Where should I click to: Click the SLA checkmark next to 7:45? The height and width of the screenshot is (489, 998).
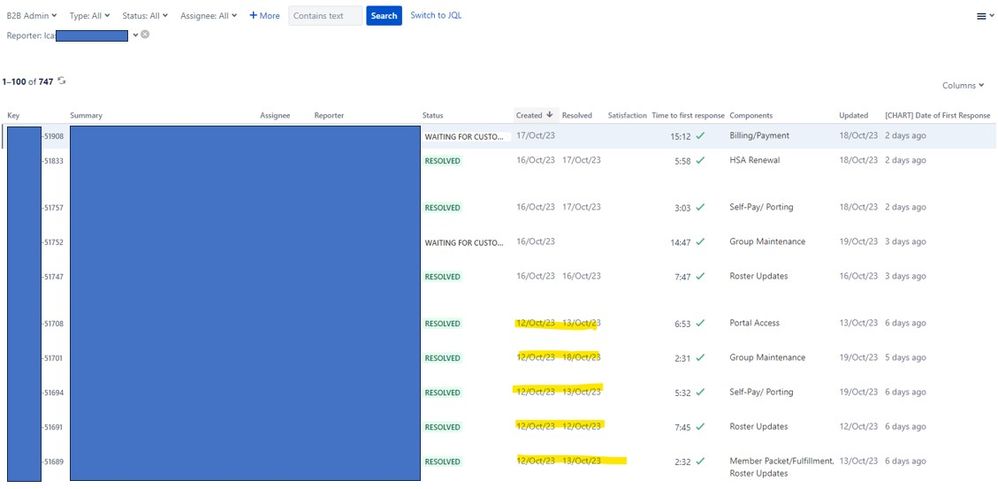point(700,427)
